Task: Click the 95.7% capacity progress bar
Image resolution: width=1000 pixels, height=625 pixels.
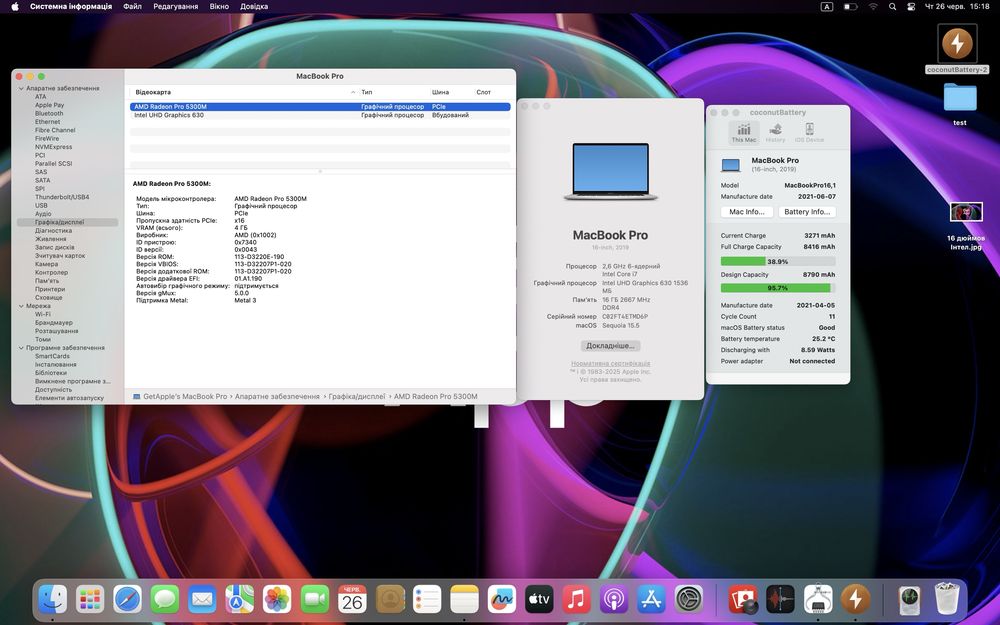Action: (x=777, y=288)
